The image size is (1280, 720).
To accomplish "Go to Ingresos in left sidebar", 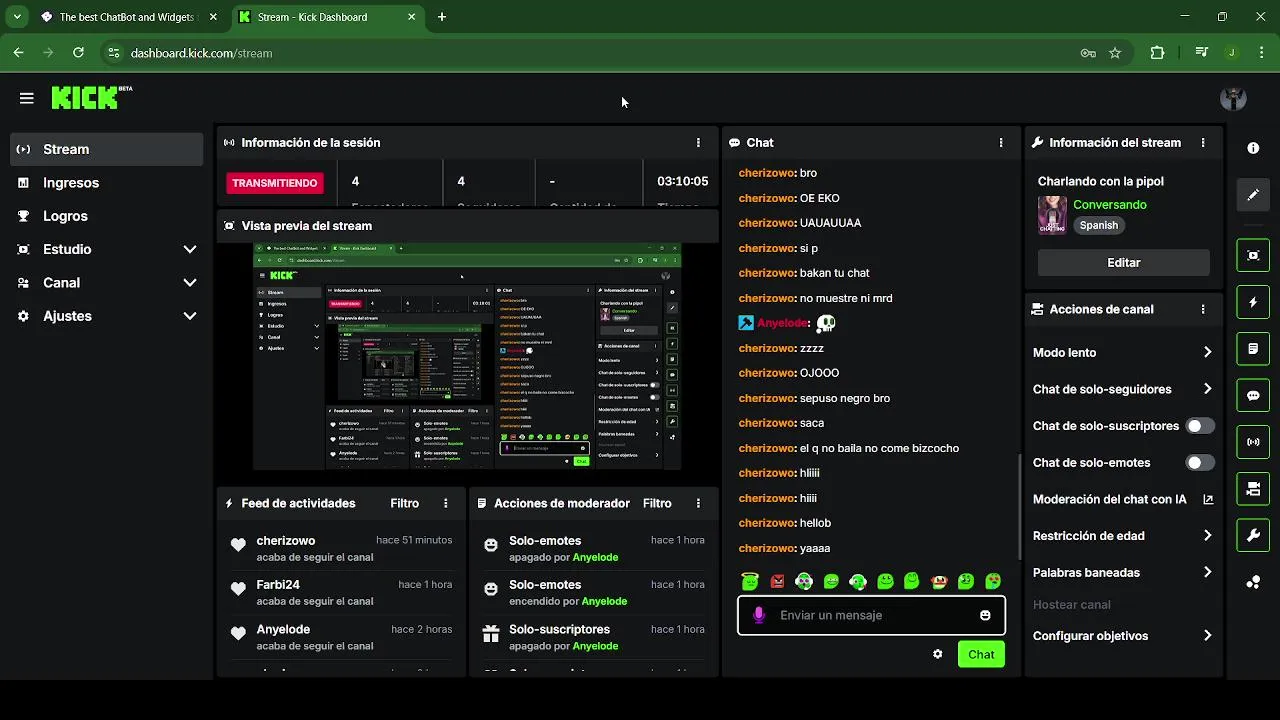I will (x=106, y=183).
